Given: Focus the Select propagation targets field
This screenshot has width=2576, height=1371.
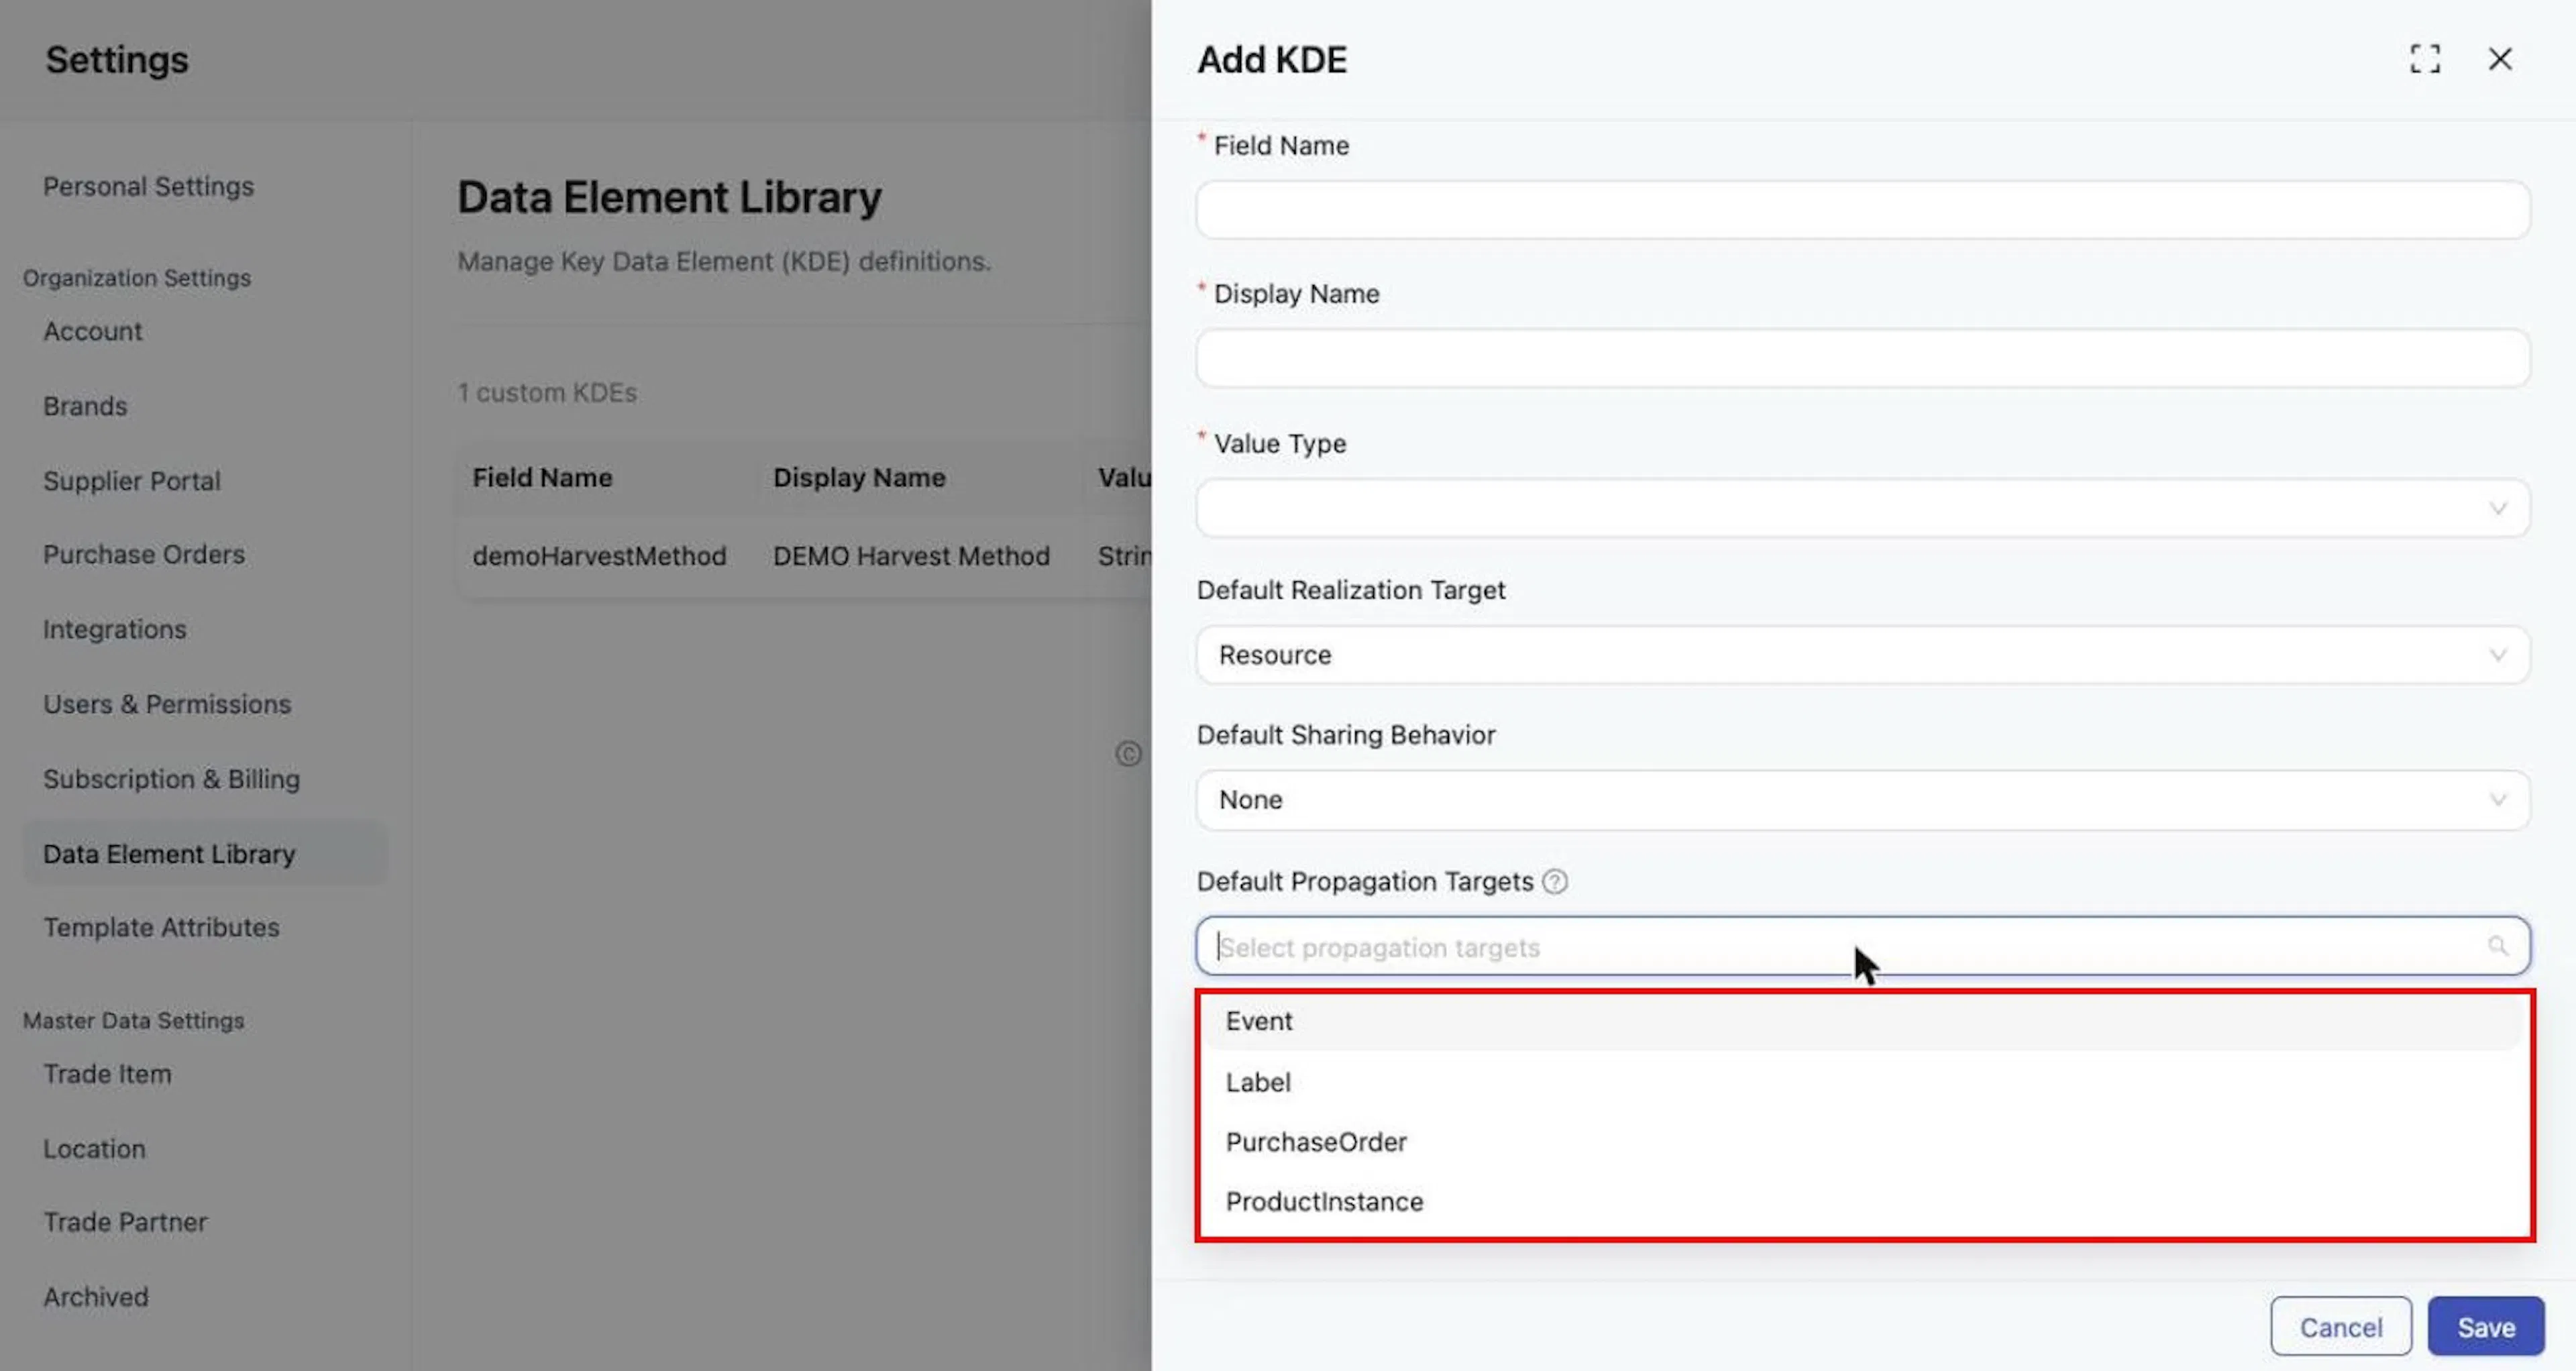Looking at the screenshot, I should tap(1862, 946).
